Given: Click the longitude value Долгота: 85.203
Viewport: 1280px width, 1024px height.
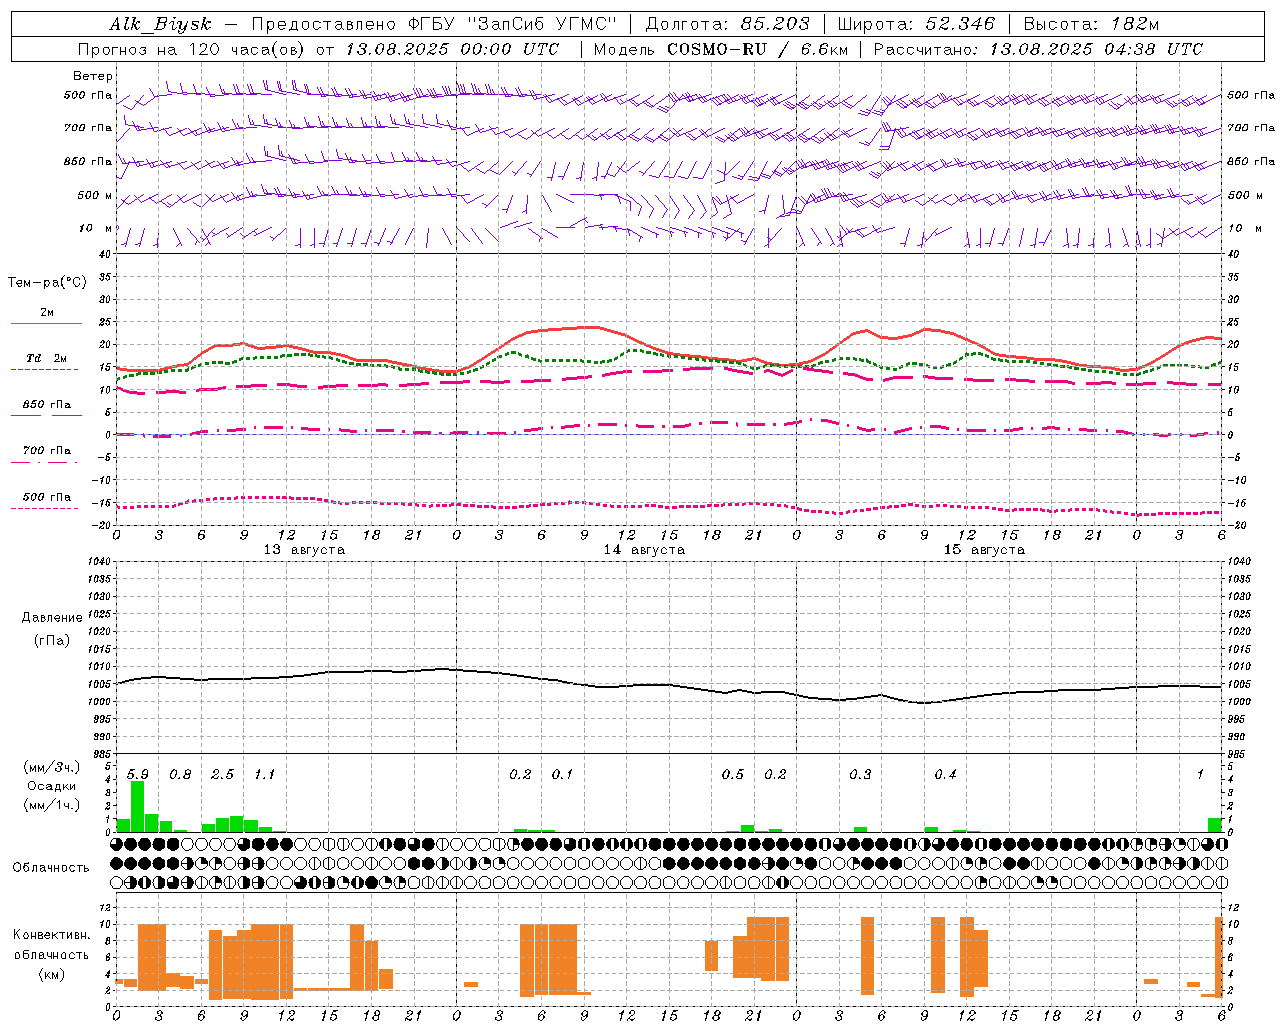Looking at the screenshot, I should pyautogui.click(x=728, y=25).
